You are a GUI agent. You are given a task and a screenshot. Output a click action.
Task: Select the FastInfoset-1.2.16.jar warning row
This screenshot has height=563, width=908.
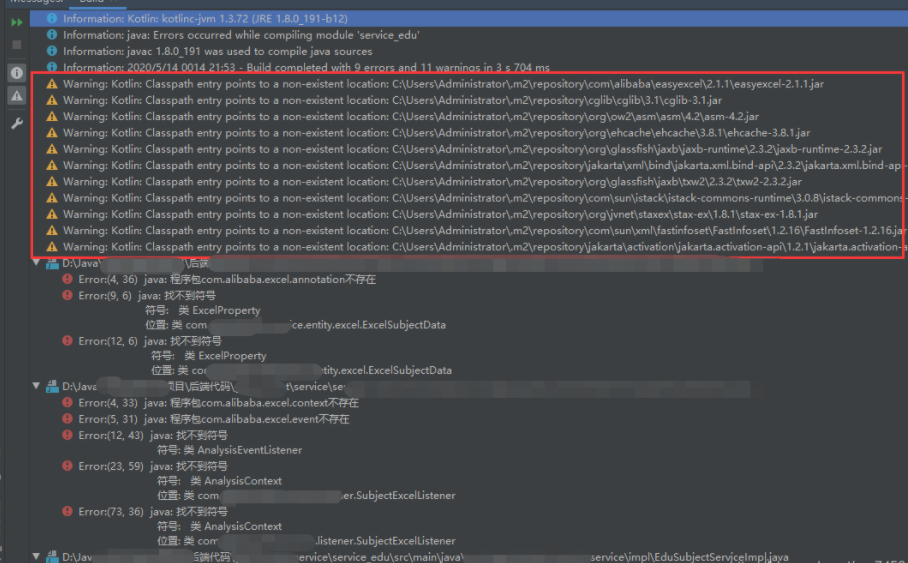468,231
